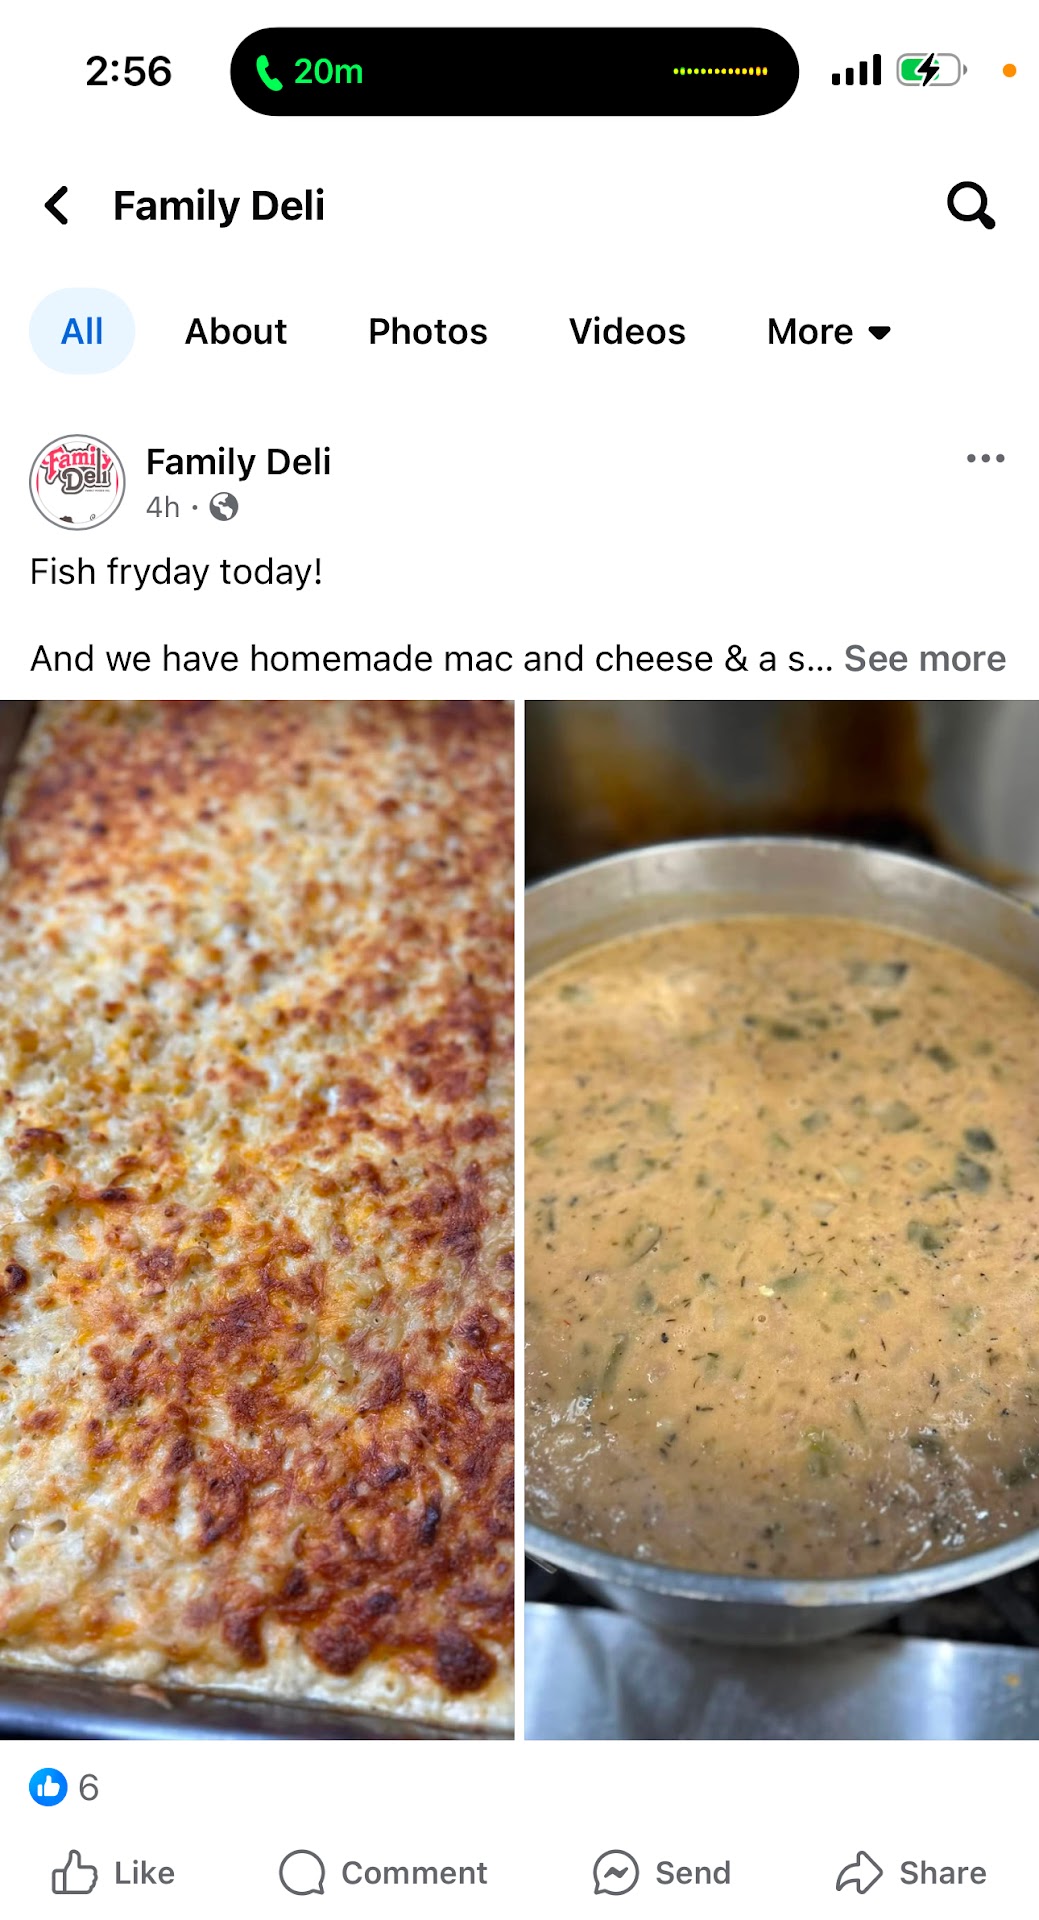Screen dimensions: 1039x1920
Task: Open the Comment button
Action: point(383,1873)
